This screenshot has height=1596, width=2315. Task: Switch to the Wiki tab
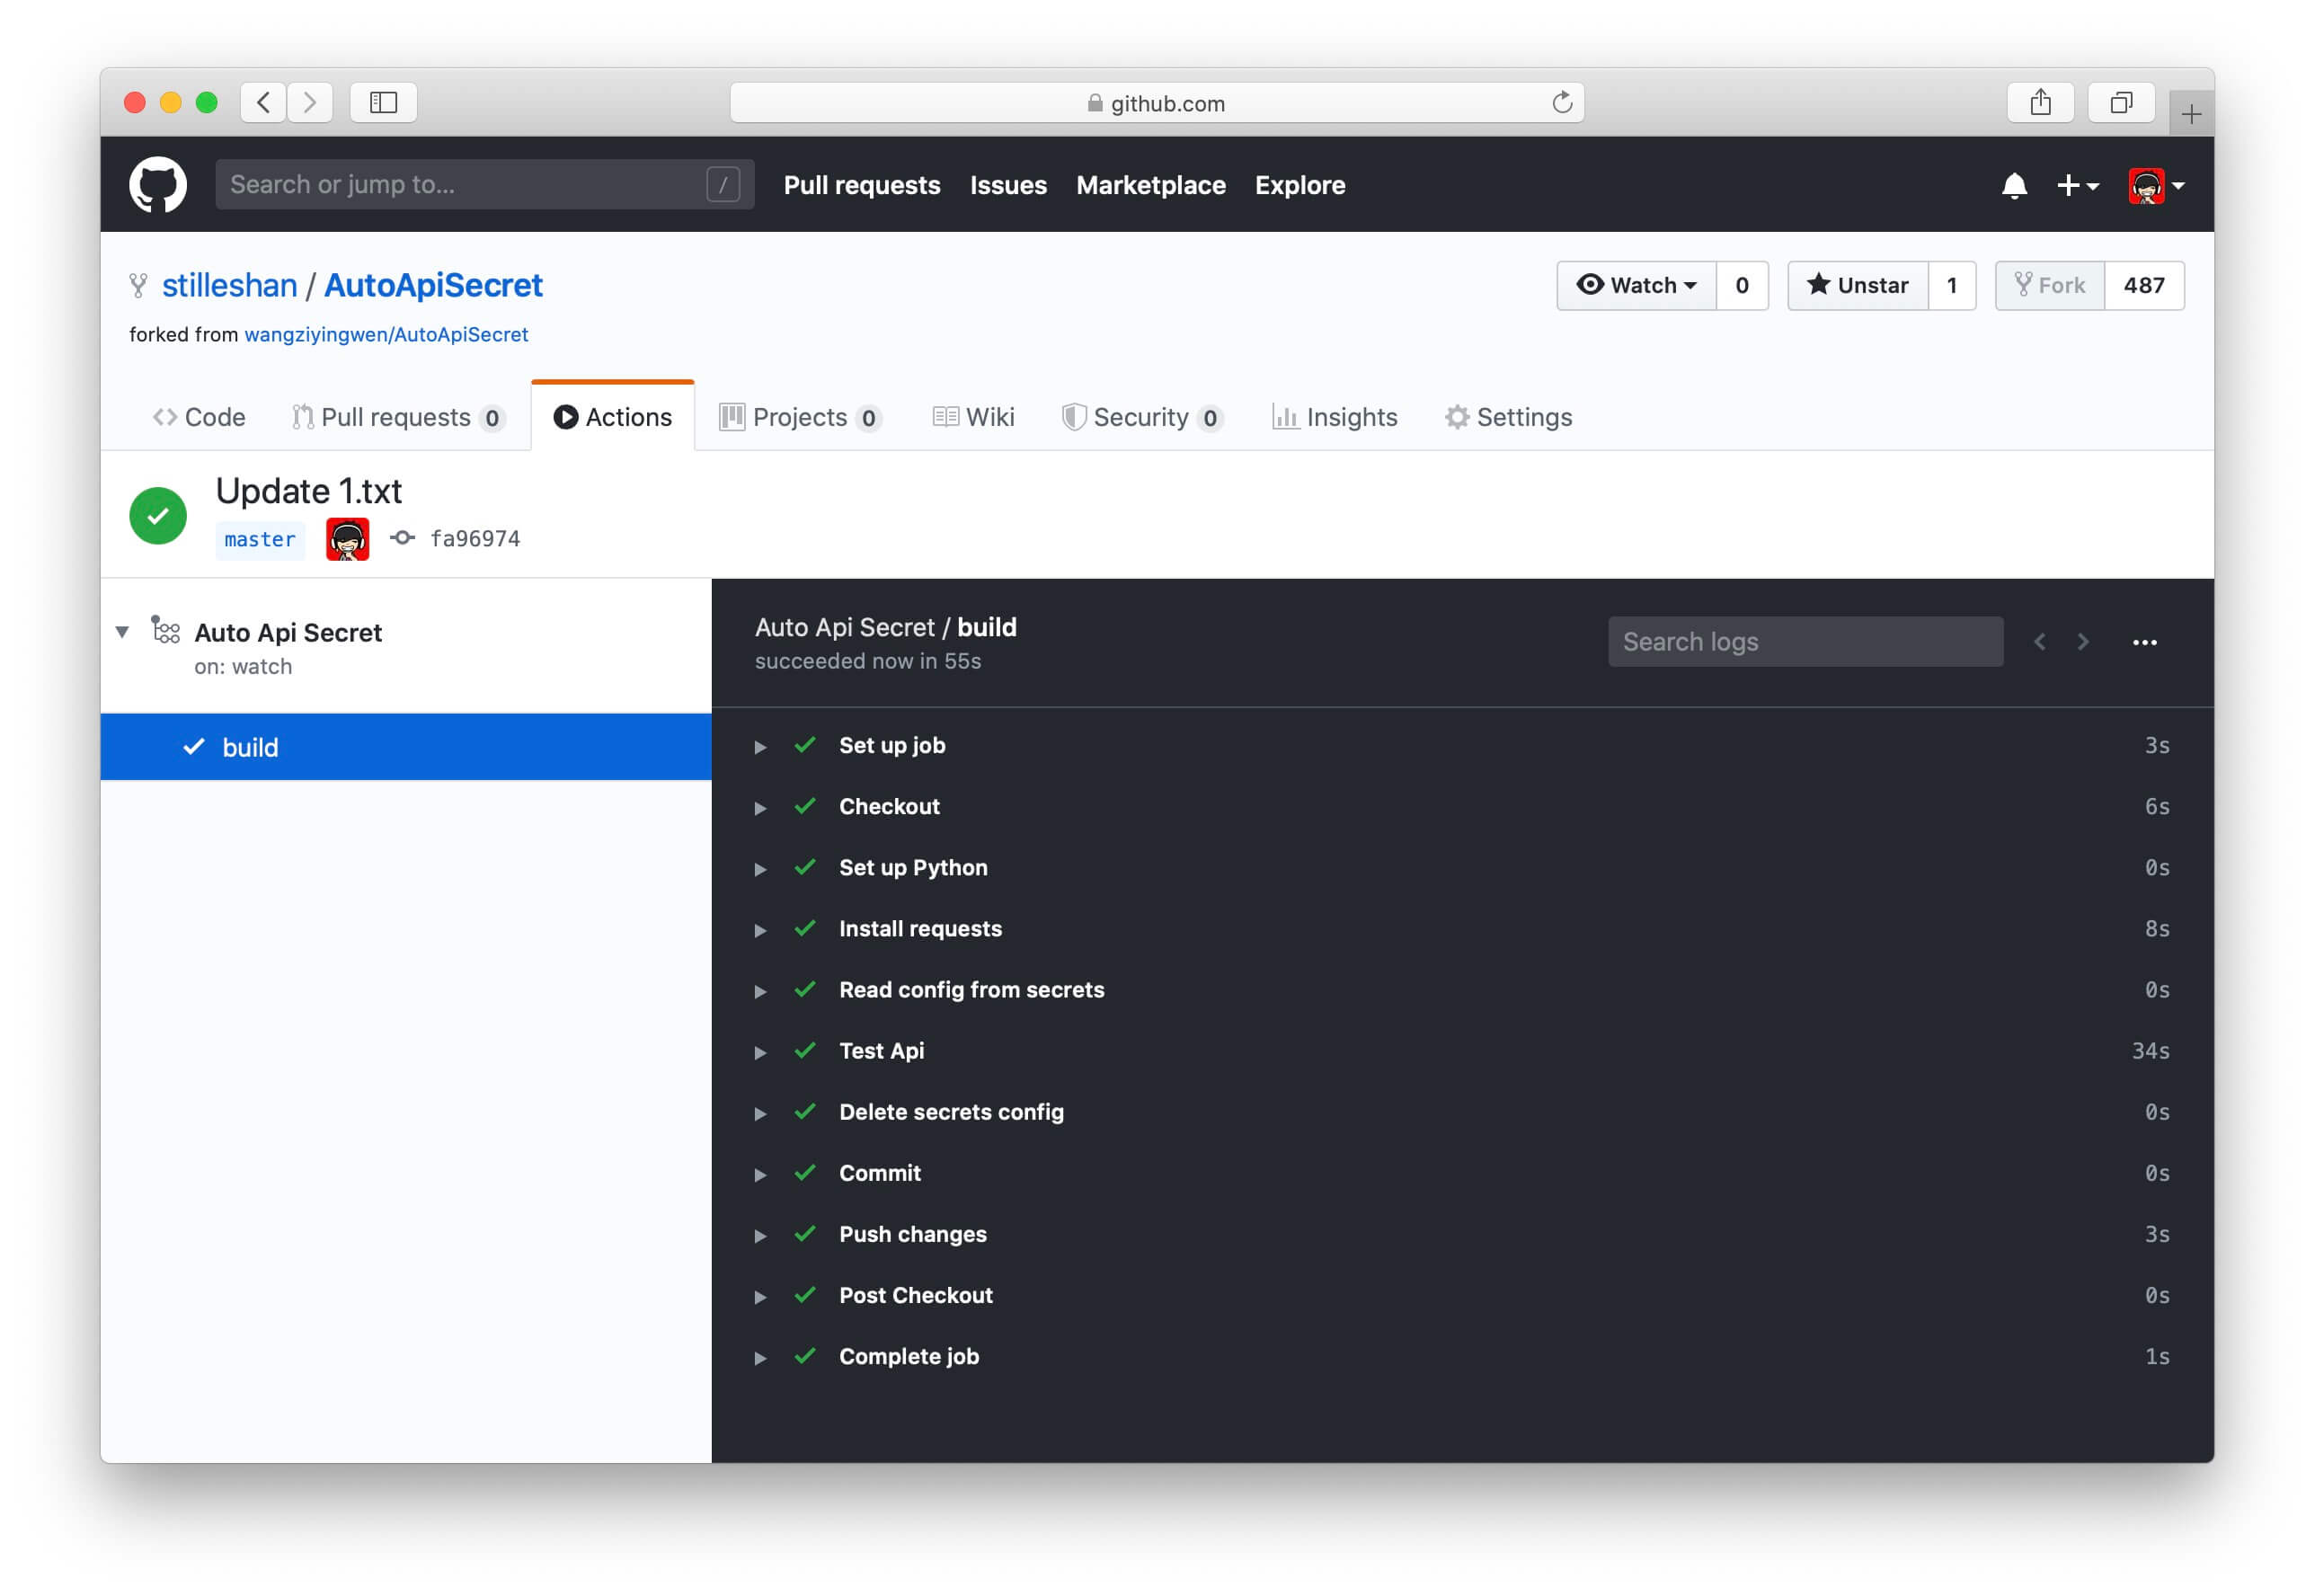point(973,417)
